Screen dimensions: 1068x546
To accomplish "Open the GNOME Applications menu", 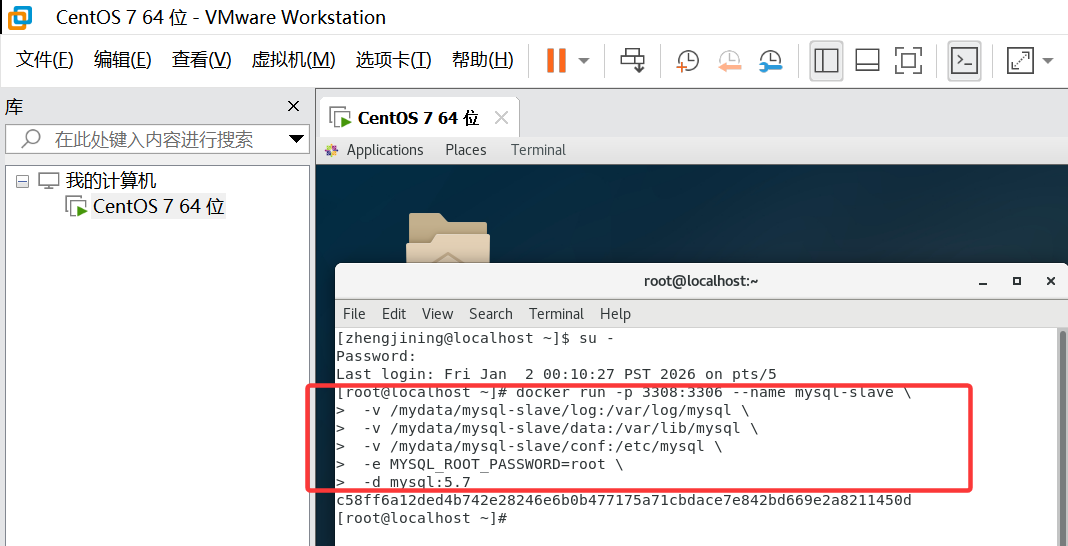I will [x=385, y=150].
